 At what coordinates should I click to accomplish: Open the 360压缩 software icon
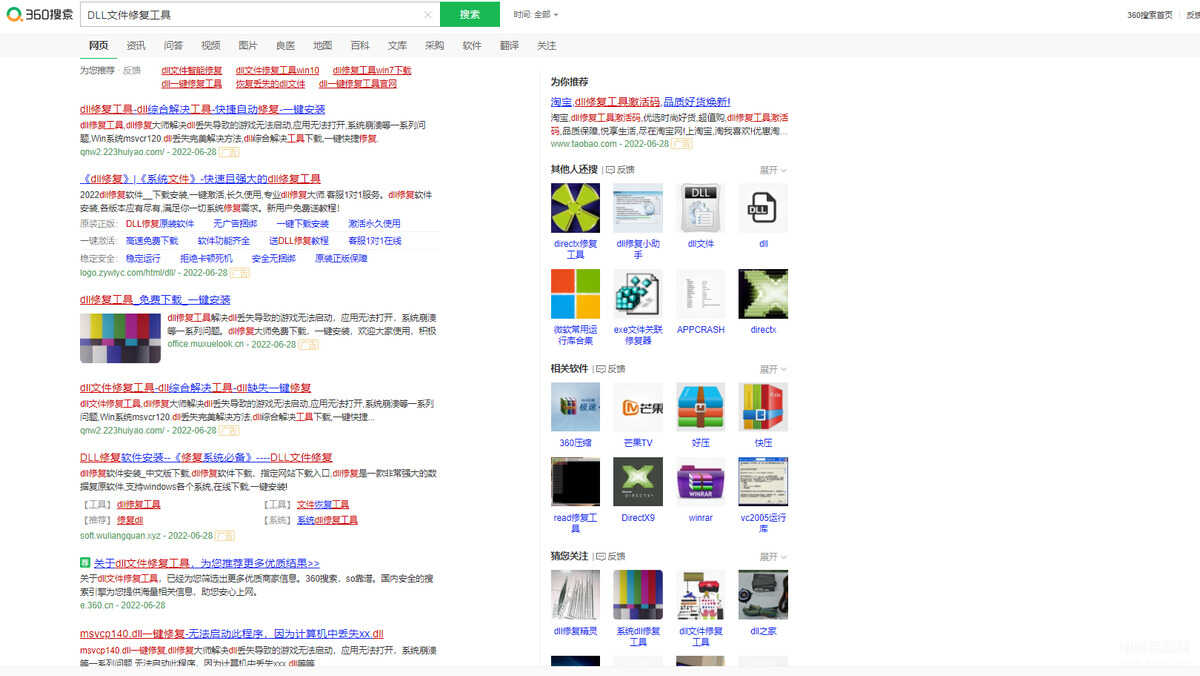click(x=575, y=407)
